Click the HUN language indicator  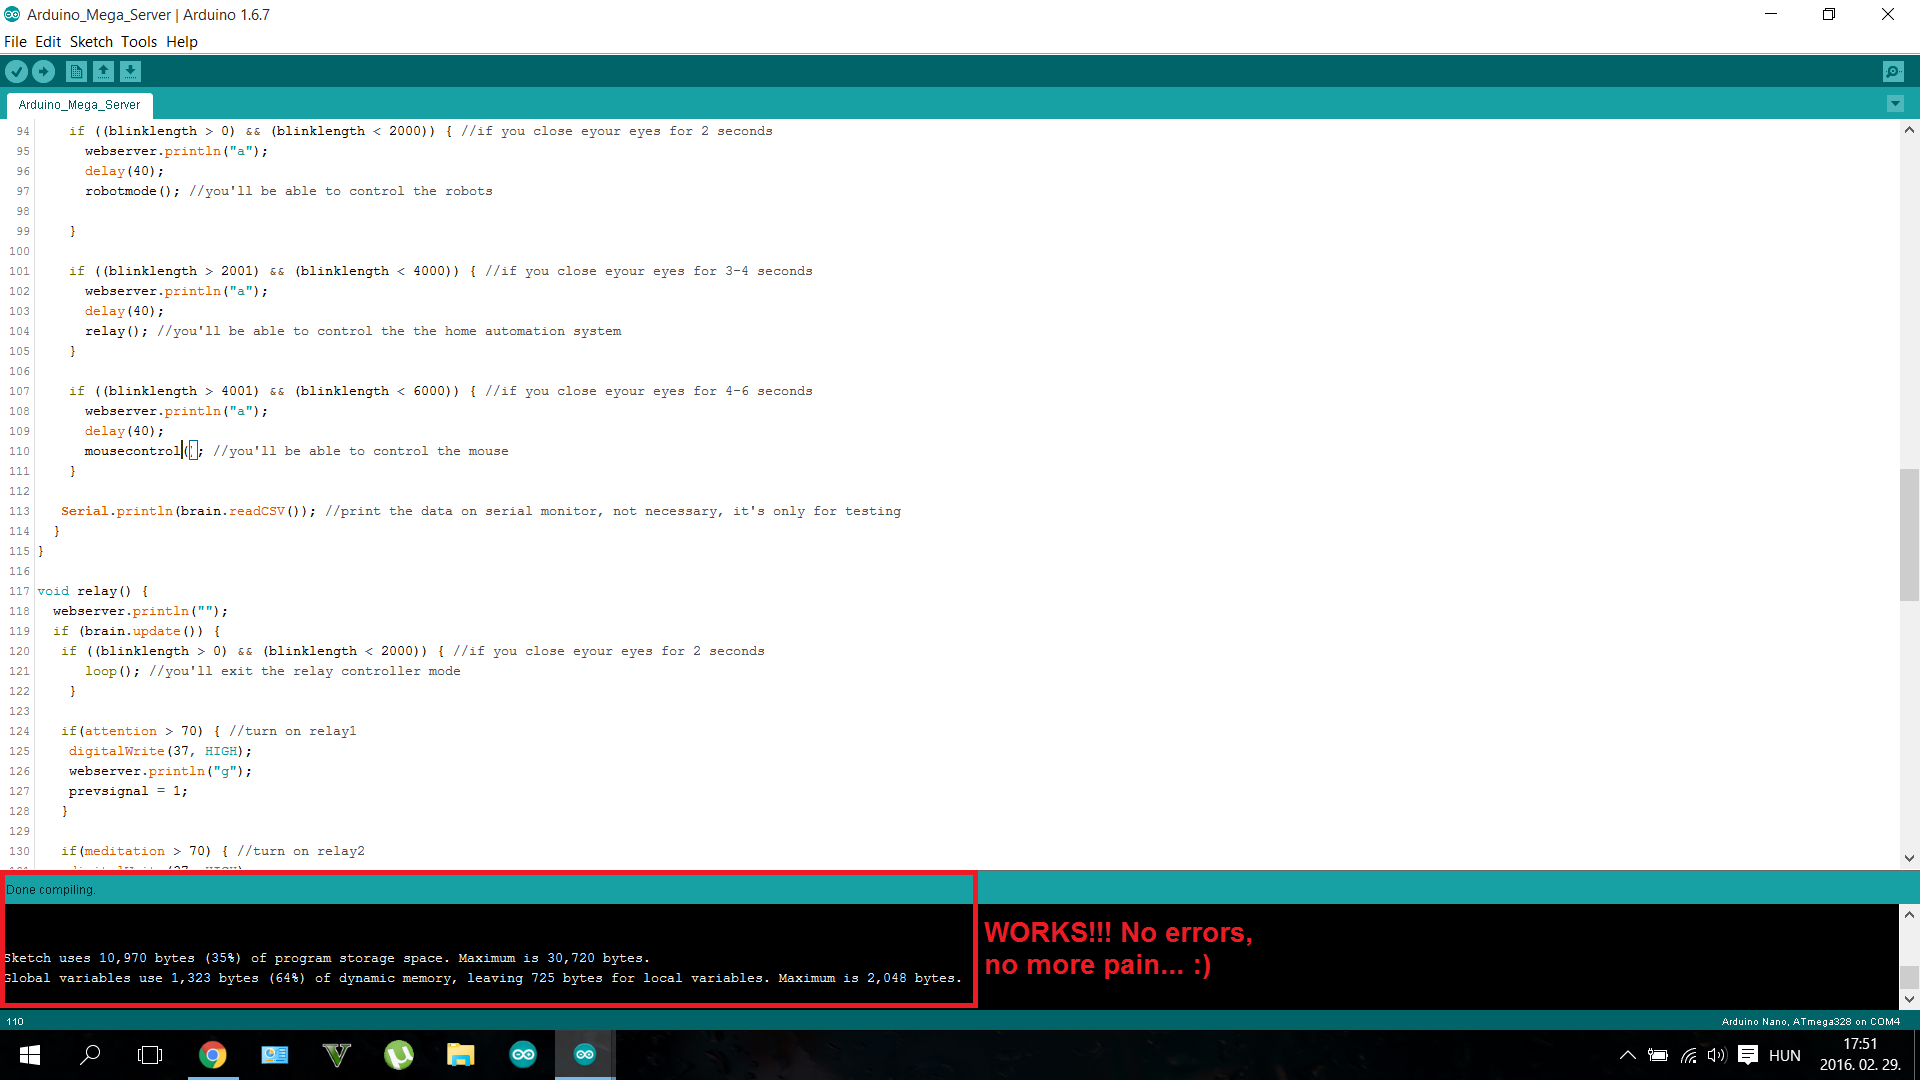click(1784, 1055)
